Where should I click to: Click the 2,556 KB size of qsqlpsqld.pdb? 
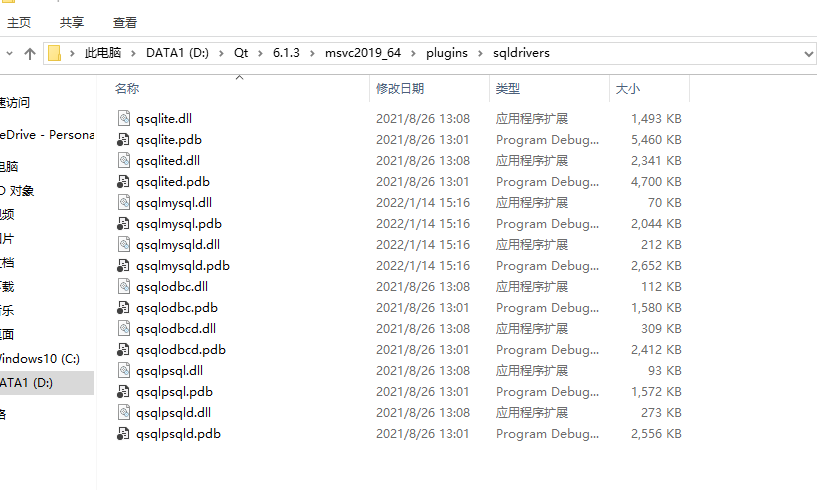pos(656,434)
